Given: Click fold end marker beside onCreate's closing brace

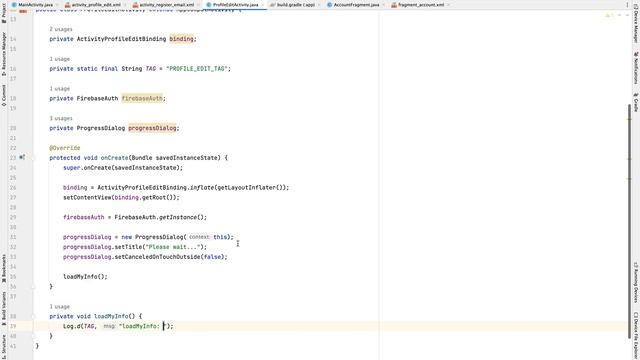Looking at the screenshot, I should tap(33, 287).
